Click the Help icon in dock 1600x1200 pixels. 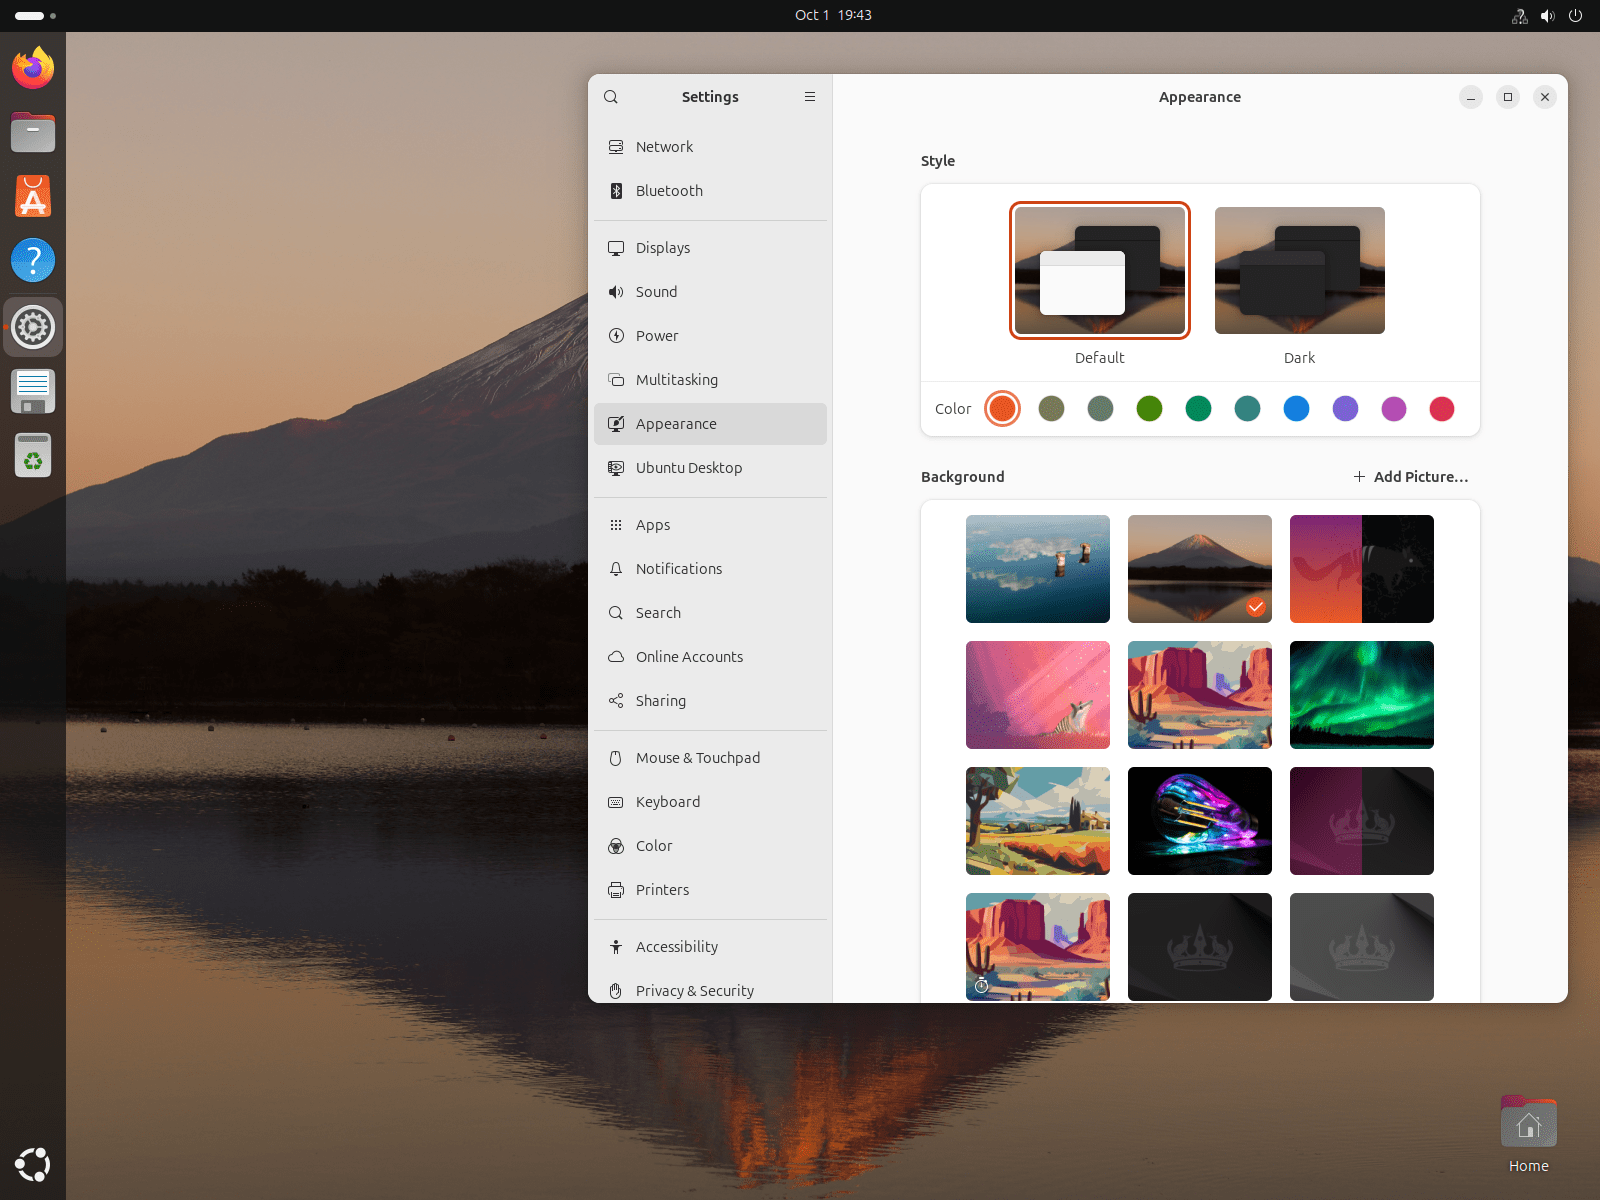(x=33, y=261)
